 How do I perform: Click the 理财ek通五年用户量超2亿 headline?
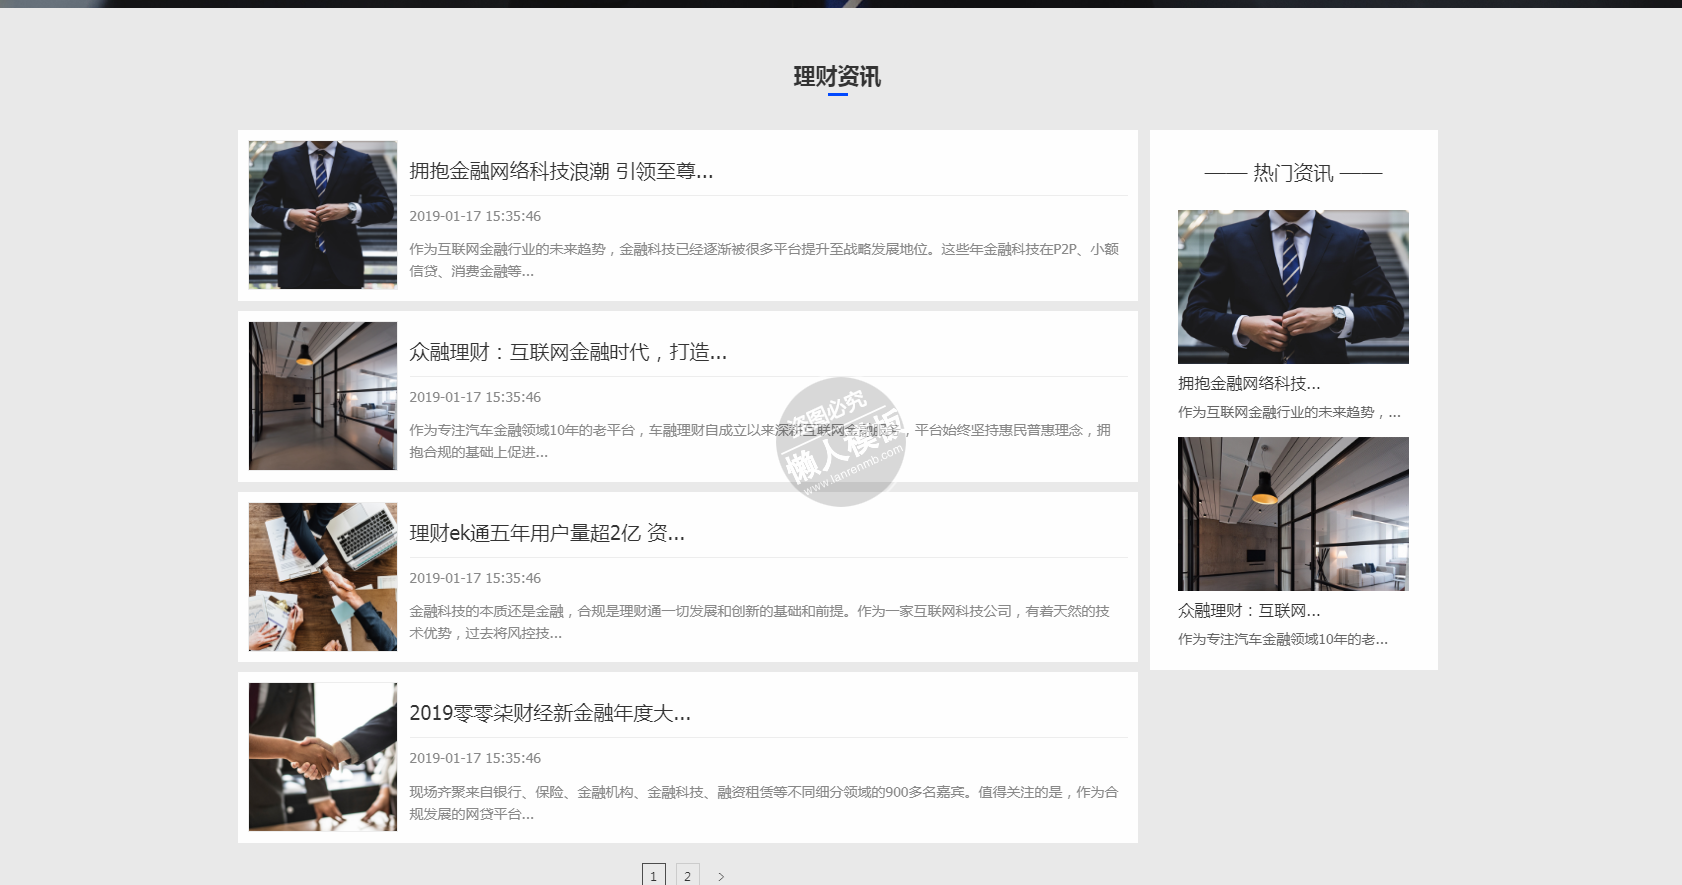coord(546,533)
